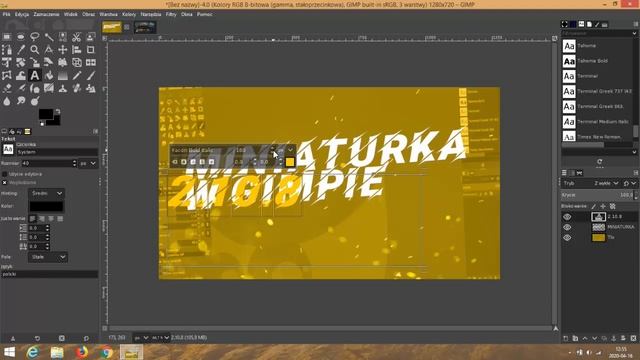Viewport: 640px width, 360px height.
Task: Select the Cage Transform tool
Action: (x=7, y=75)
